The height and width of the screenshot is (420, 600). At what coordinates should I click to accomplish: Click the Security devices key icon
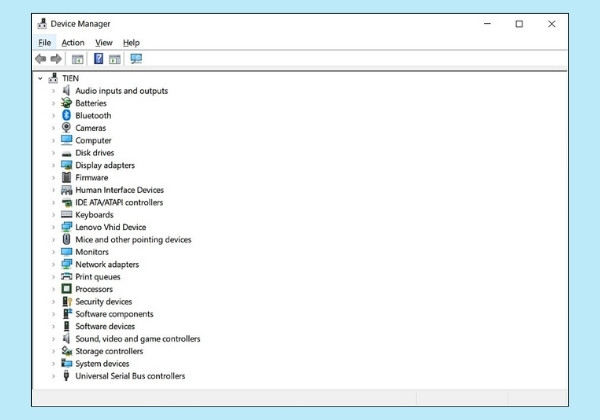click(67, 301)
